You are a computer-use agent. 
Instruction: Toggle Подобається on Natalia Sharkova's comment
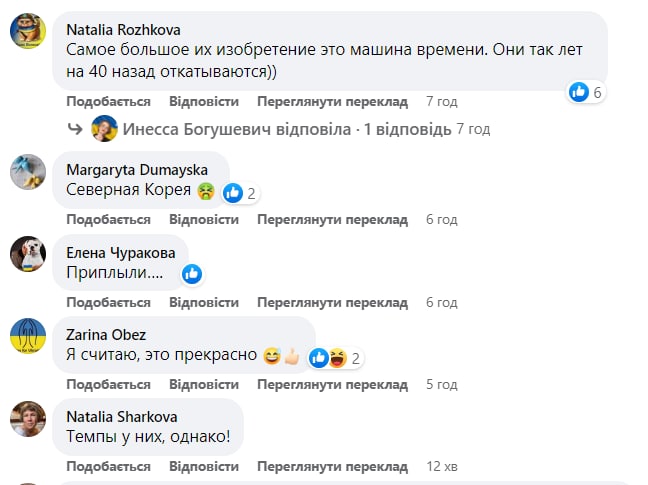(x=108, y=466)
